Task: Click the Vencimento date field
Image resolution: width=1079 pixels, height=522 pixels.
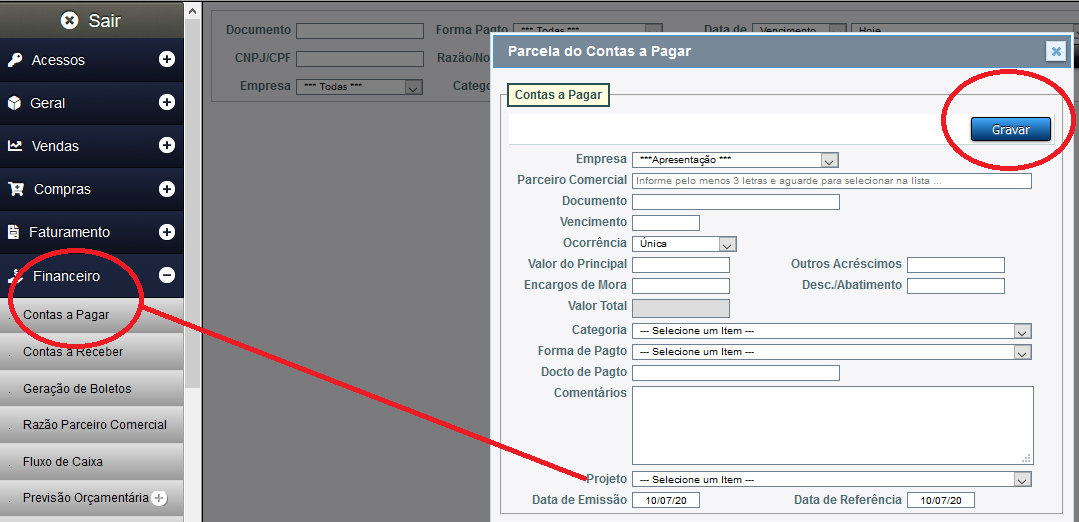Action: [665, 223]
